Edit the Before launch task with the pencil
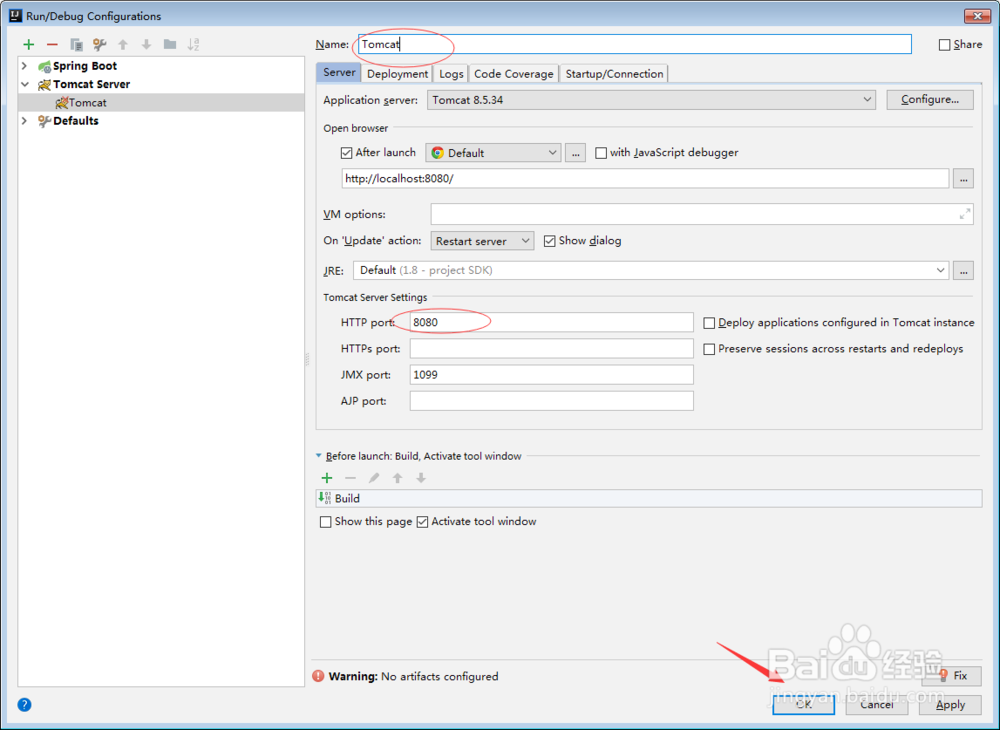 pos(374,478)
